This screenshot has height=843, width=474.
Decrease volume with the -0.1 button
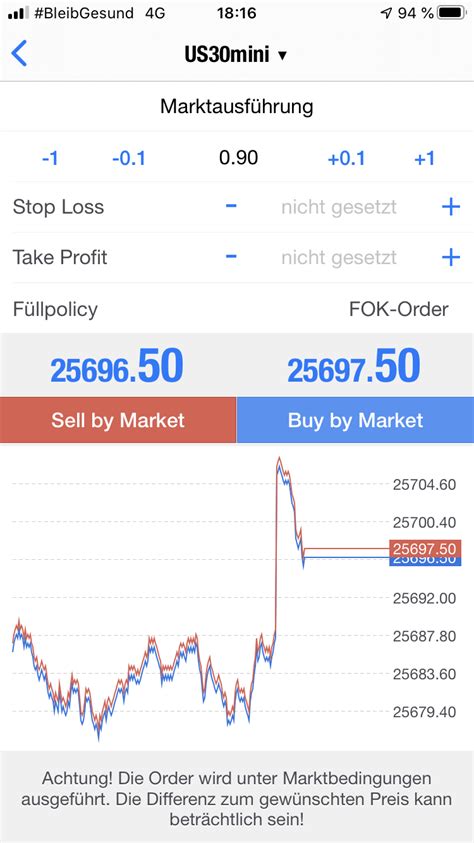tap(129, 159)
